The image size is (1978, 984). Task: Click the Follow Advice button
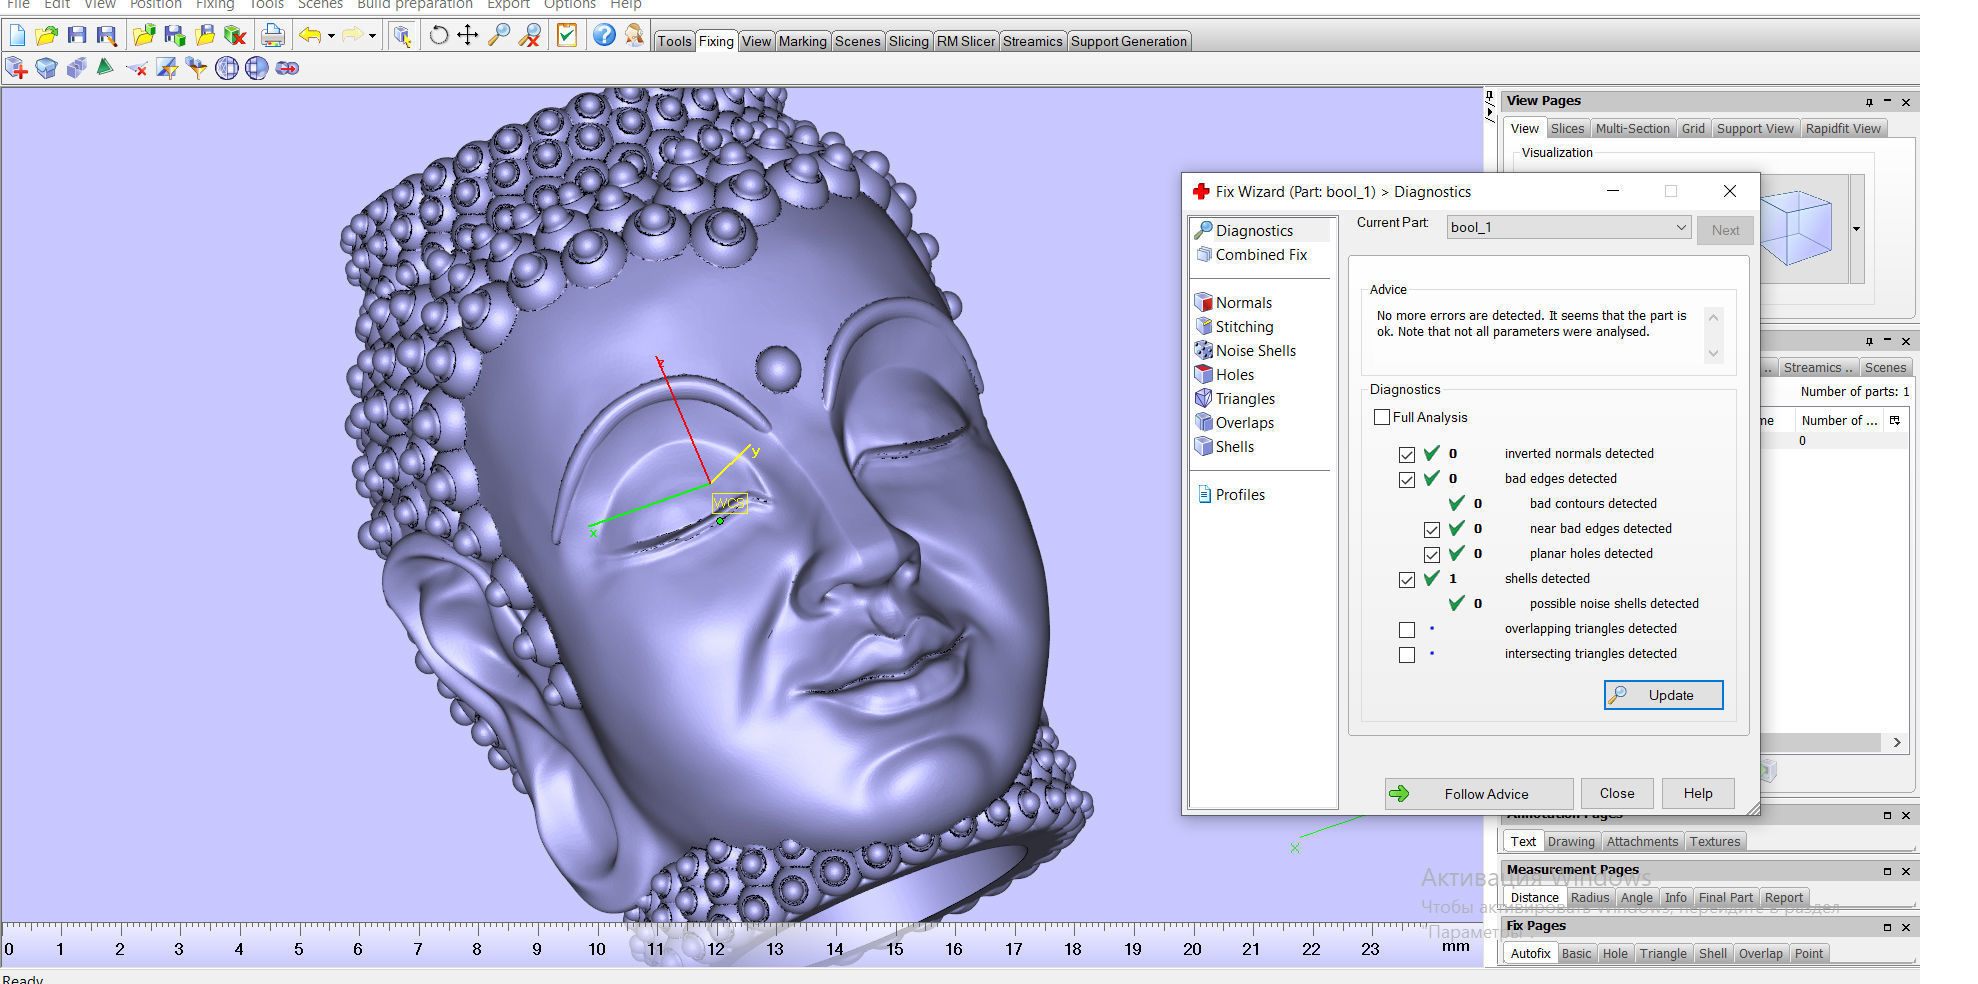coord(1479,794)
